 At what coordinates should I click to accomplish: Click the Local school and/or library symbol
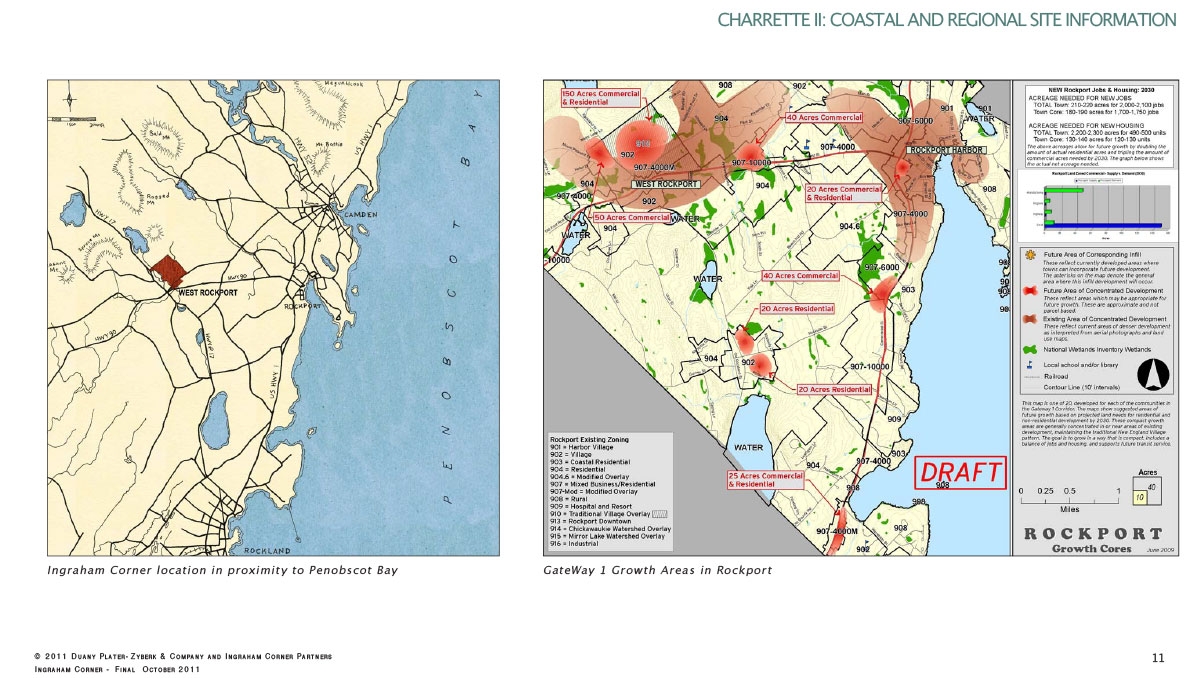pos(1029,365)
